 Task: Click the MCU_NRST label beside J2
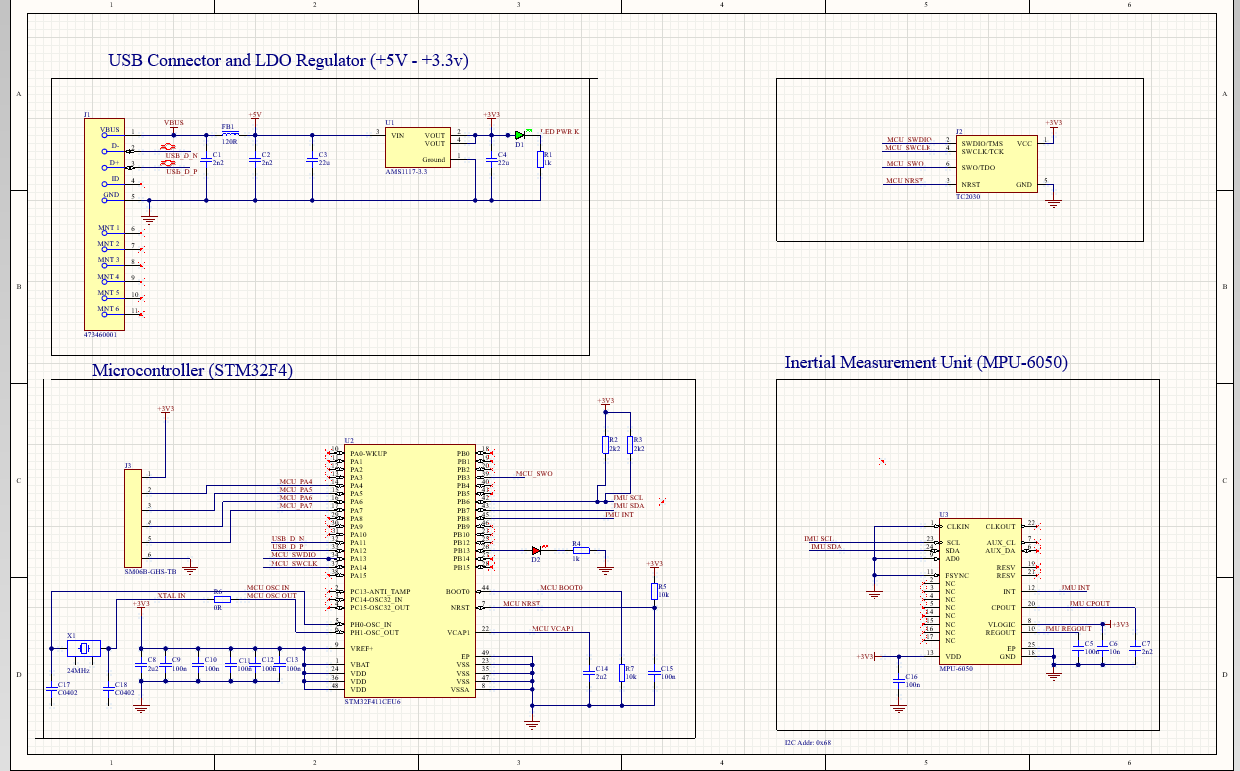(x=904, y=181)
